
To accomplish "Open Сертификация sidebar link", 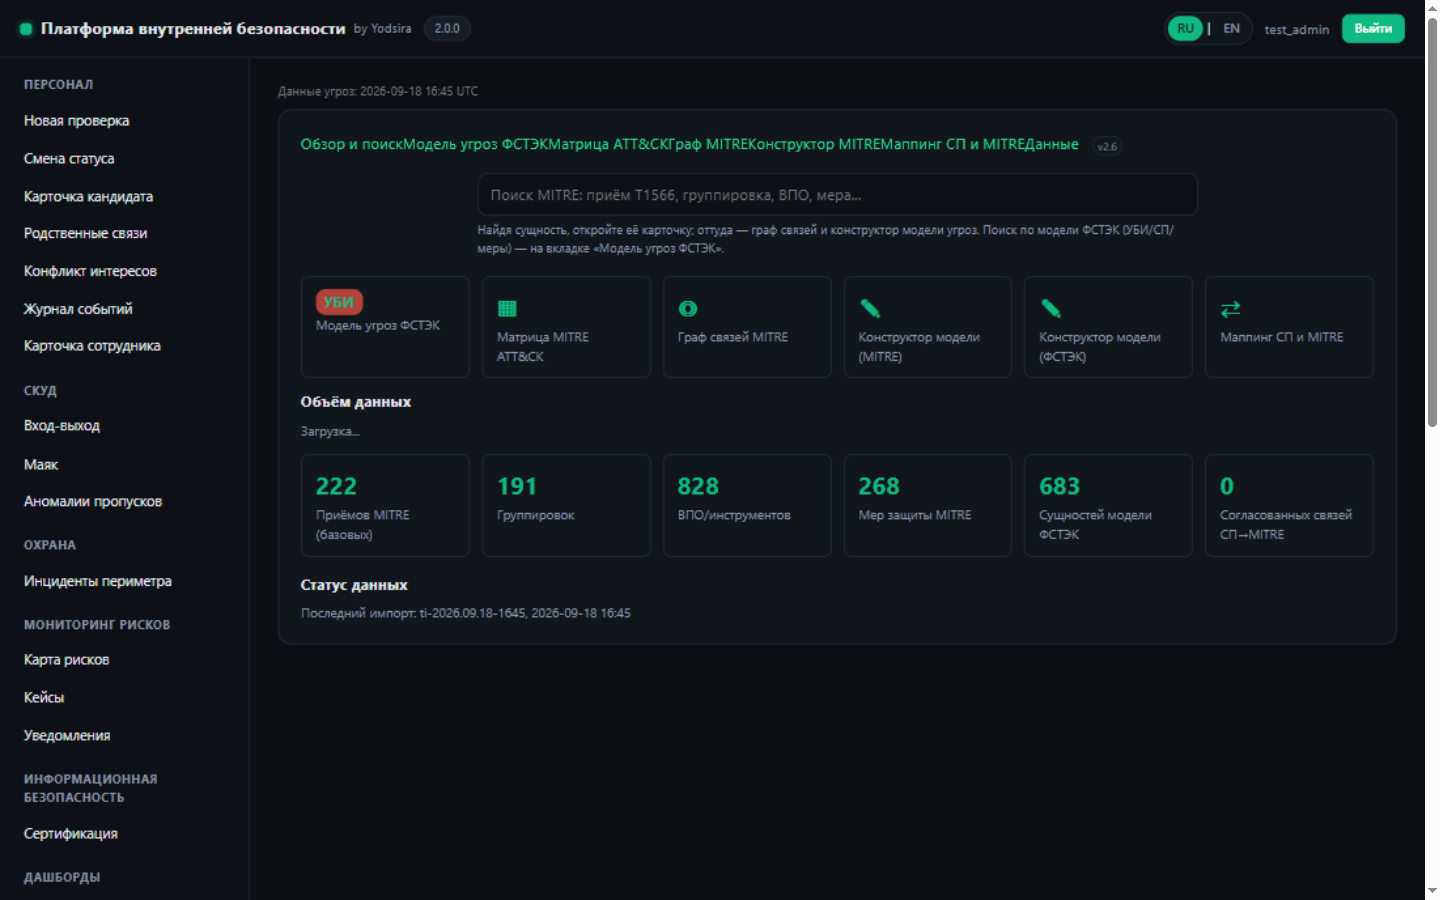I will tap(71, 833).
